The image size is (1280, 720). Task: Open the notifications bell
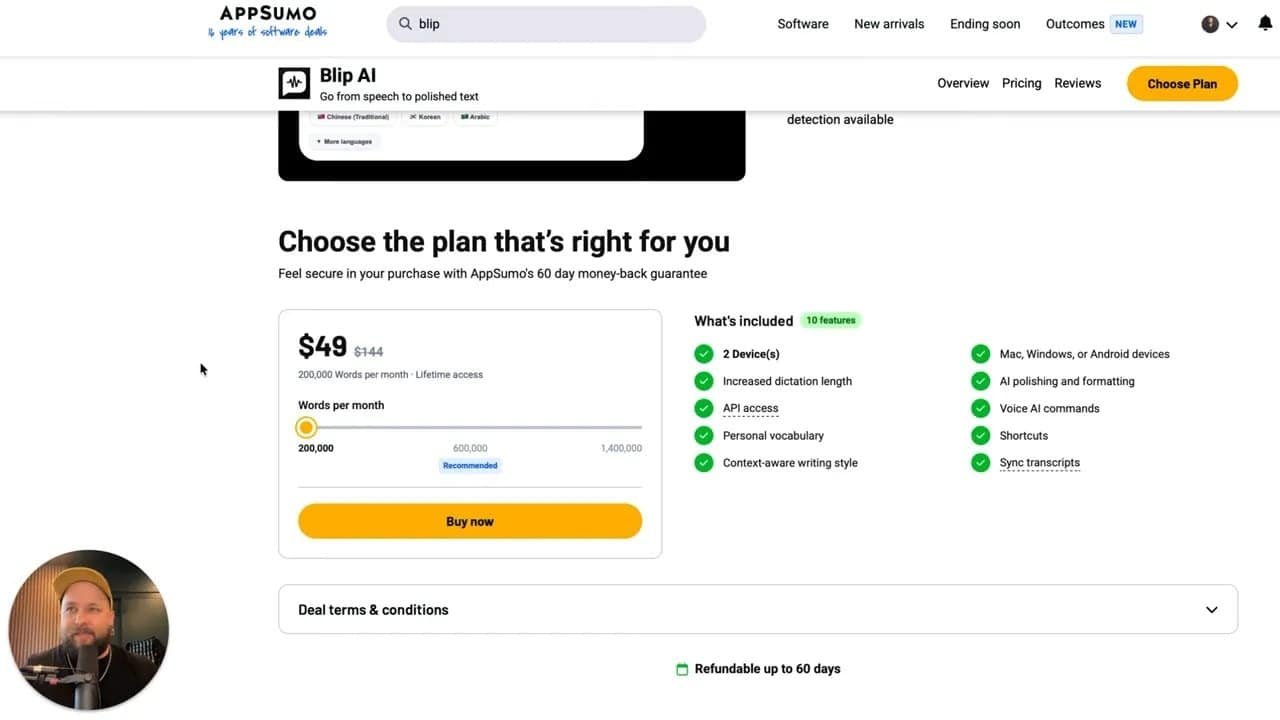coord(1265,24)
